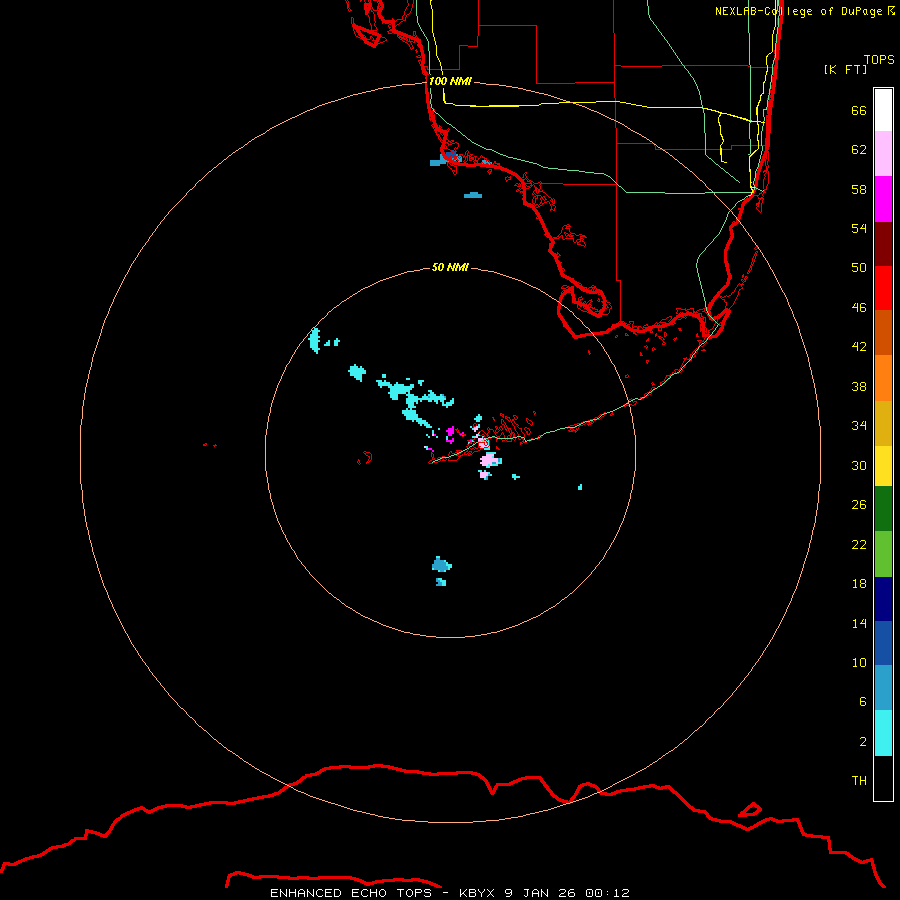Click the magenta echo cell near the radar center

(x=451, y=432)
